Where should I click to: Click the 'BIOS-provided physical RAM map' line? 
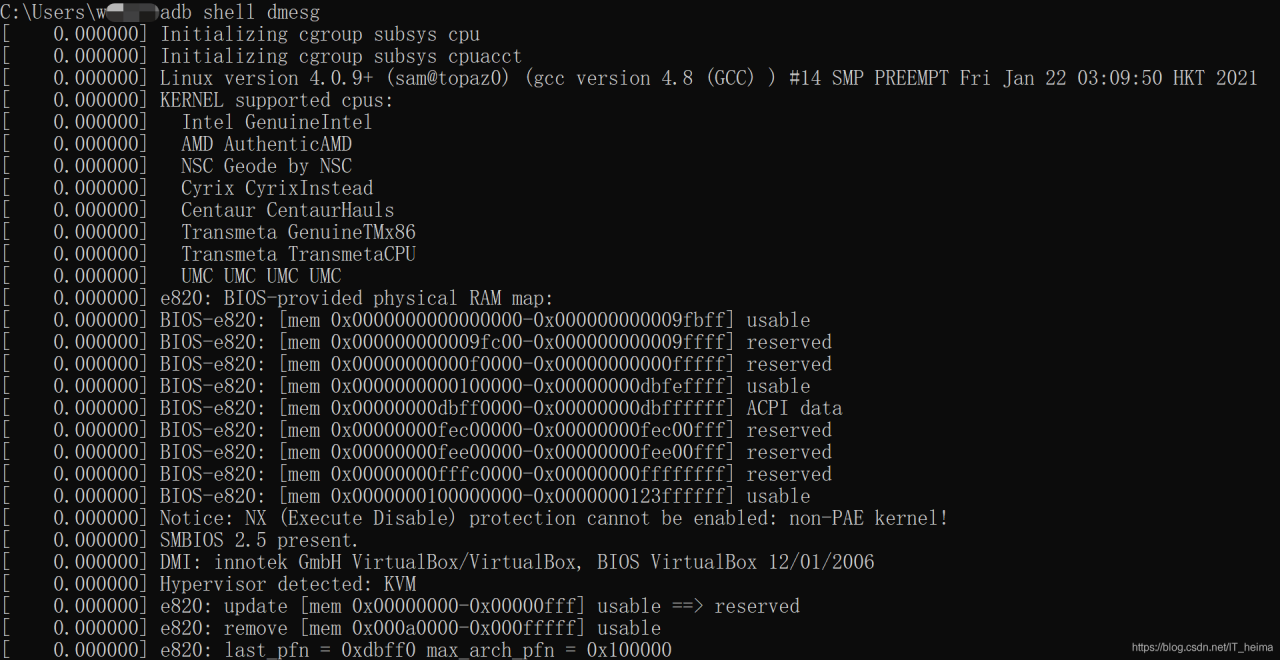point(356,298)
